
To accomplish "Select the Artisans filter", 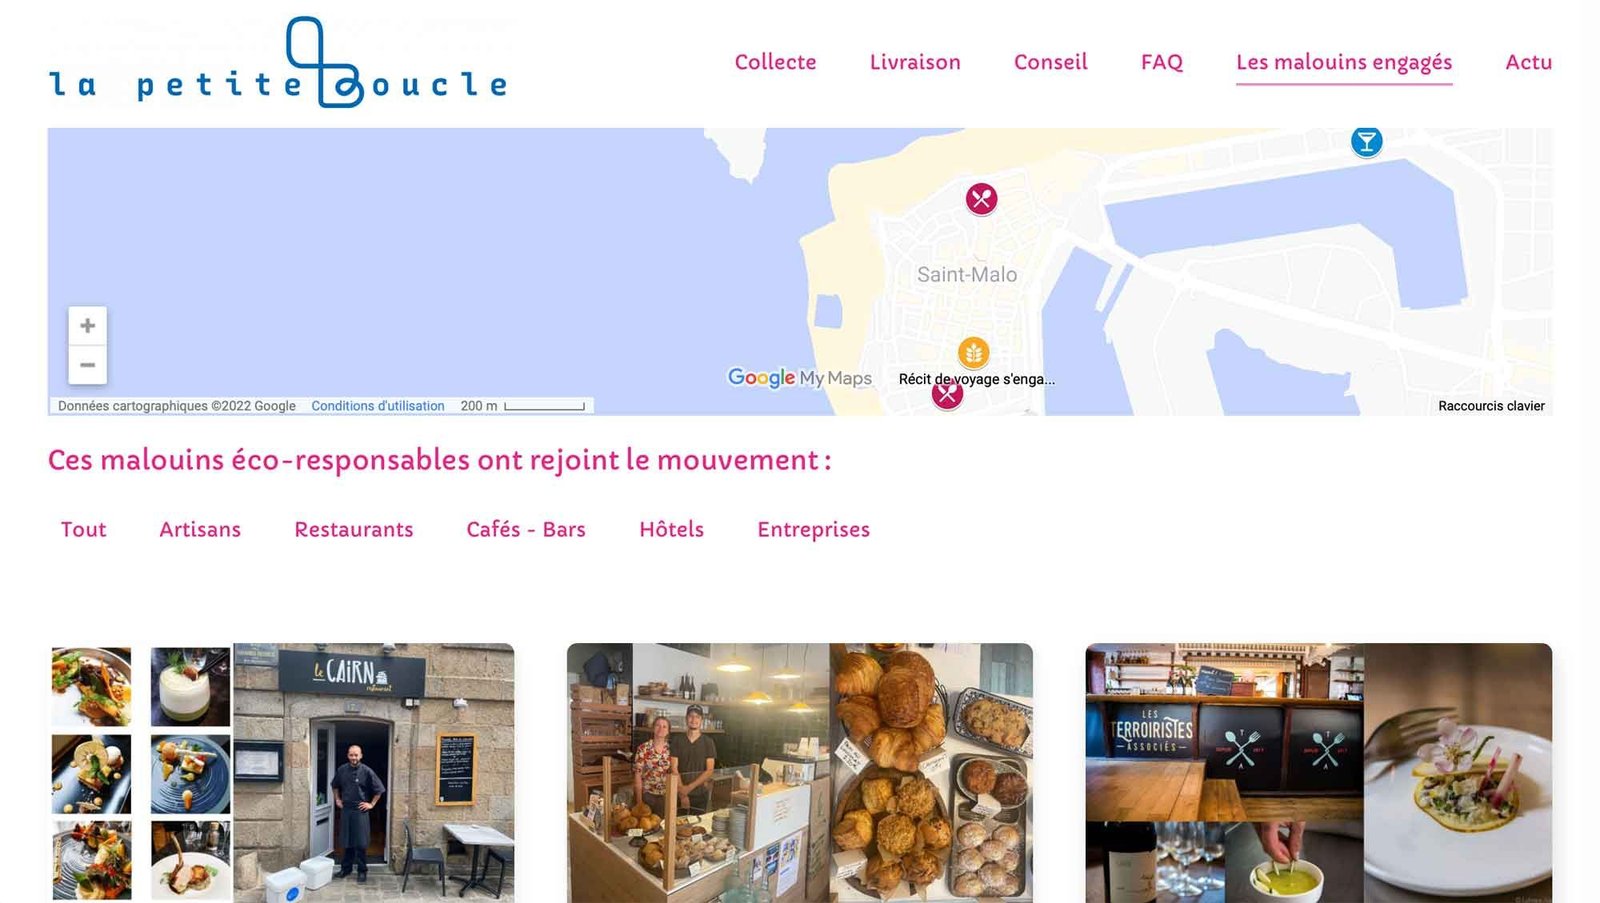I will [x=200, y=529].
